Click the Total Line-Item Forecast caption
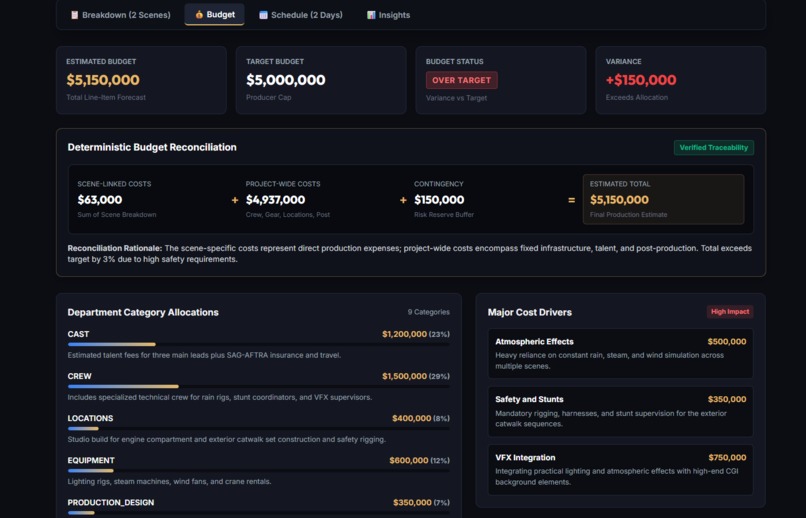The width and height of the screenshot is (806, 518). (106, 98)
